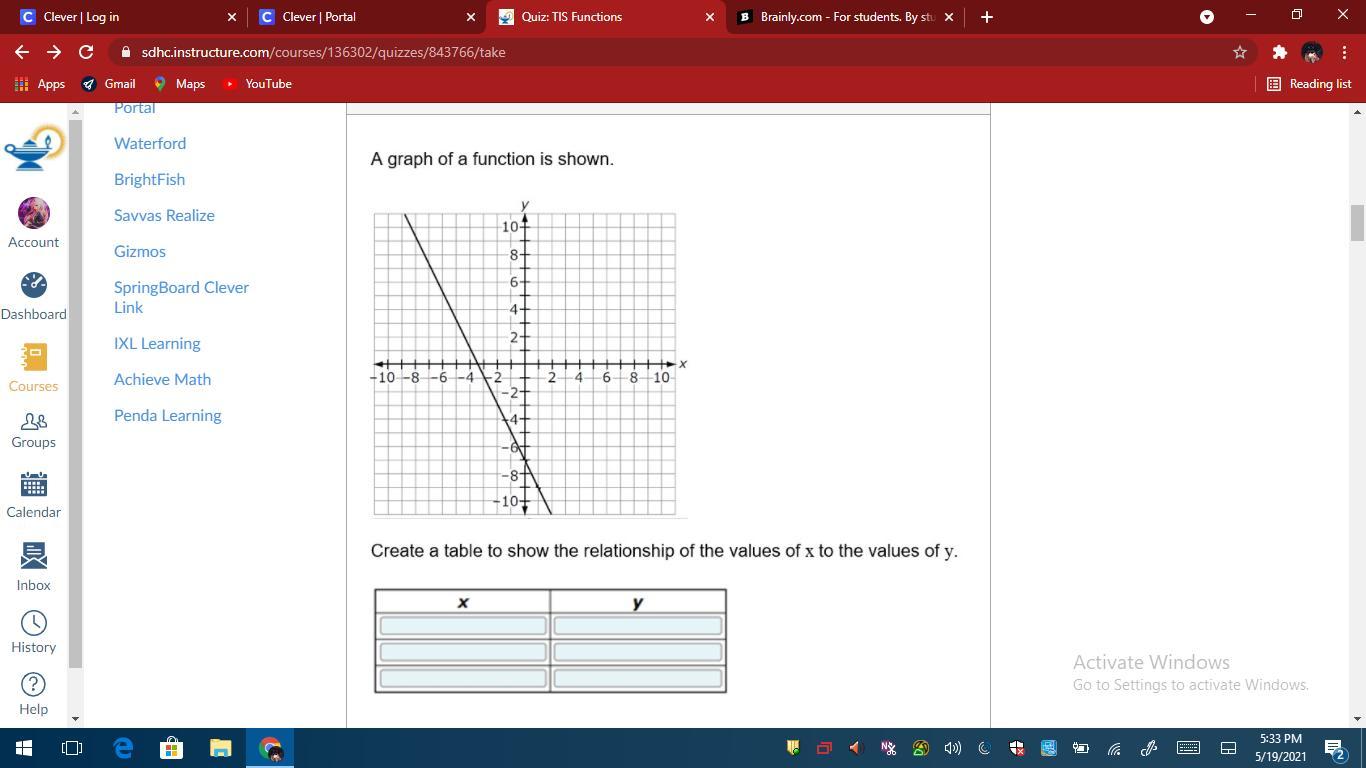Open the Windows Start menu
Image resolution: width=1366 pixels, height=768 pixels.
point(23,747)
